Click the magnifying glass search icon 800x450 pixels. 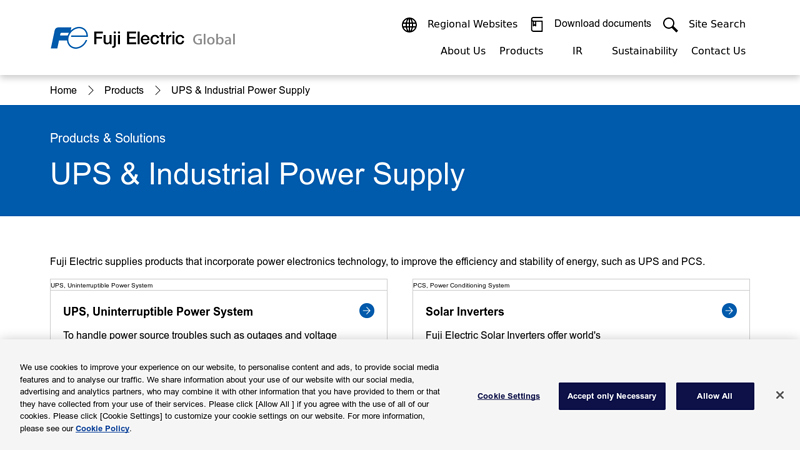click(x=670, y=24)
